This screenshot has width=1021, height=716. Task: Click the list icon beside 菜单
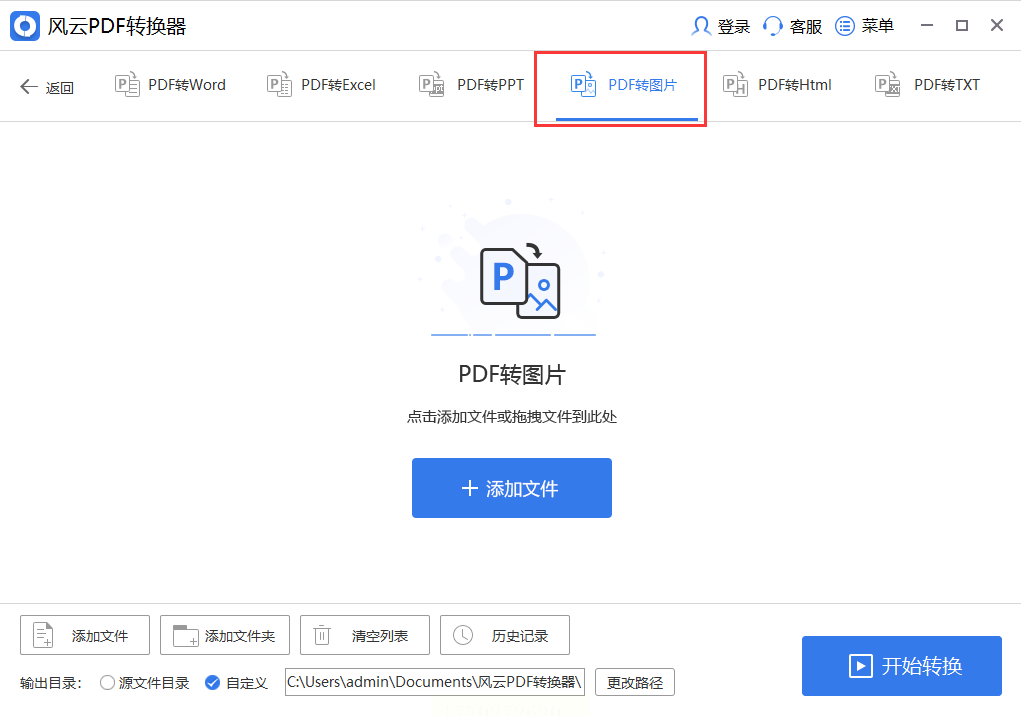(x=845, y=26)
